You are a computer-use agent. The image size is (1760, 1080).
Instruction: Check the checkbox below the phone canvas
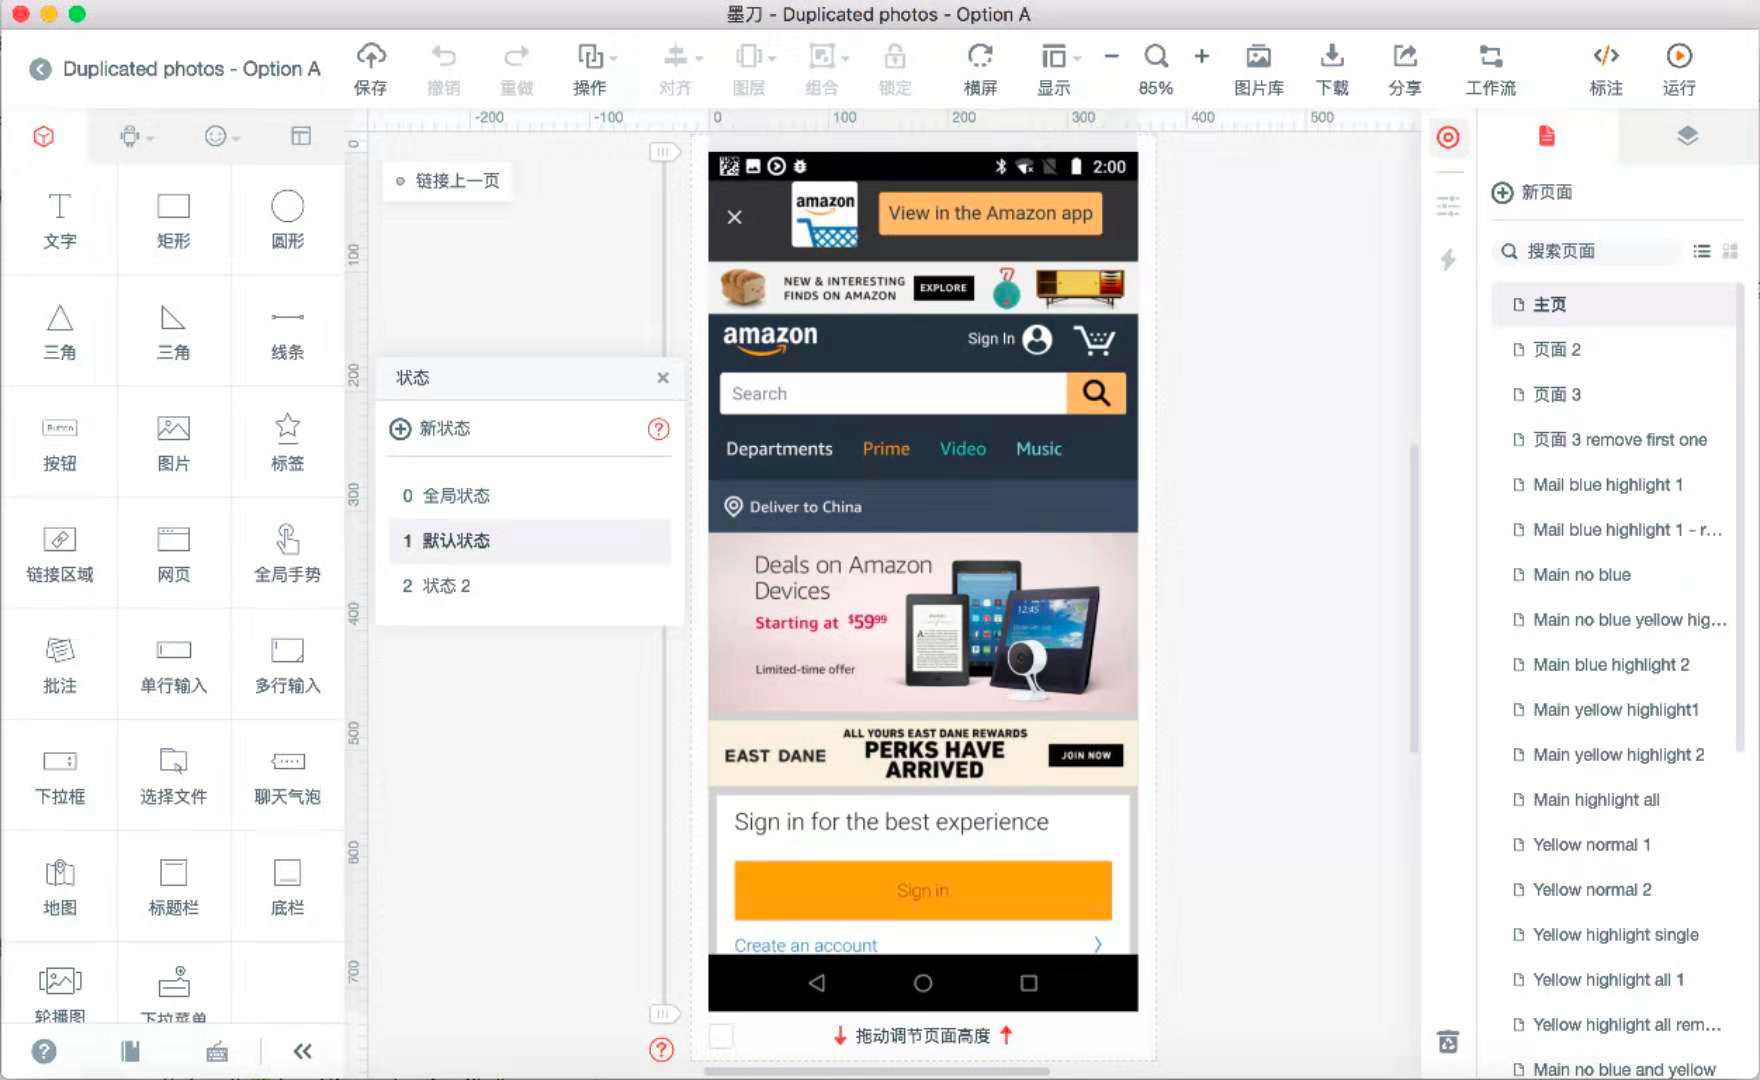coord(721,1037)
